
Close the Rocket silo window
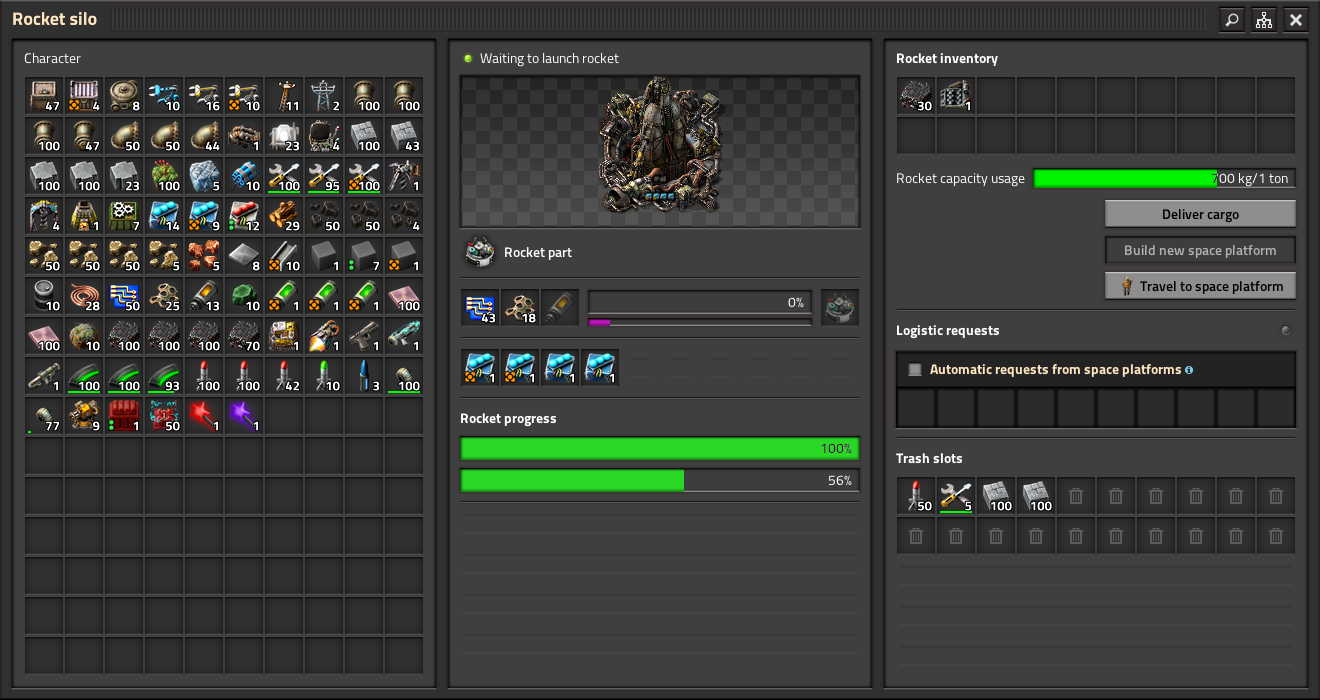tap(1296, 19)
